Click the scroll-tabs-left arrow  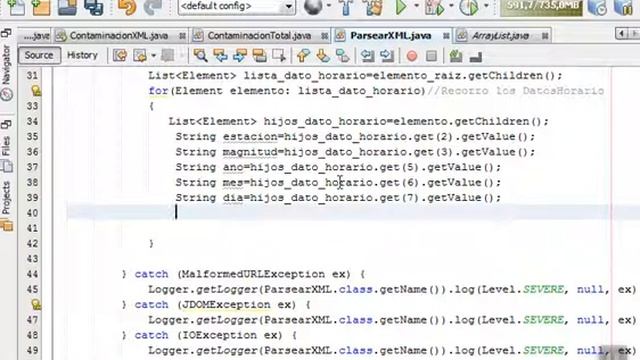[622, 33]
